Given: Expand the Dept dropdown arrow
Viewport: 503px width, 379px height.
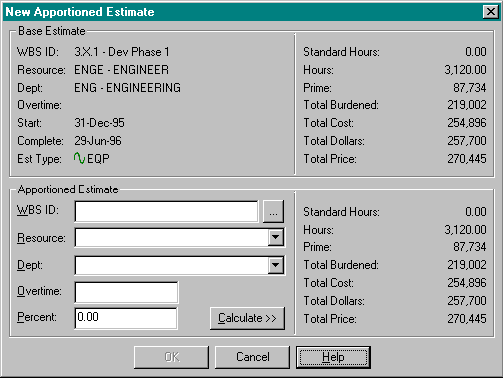Looking at the screenshot, I should point(275,265).
